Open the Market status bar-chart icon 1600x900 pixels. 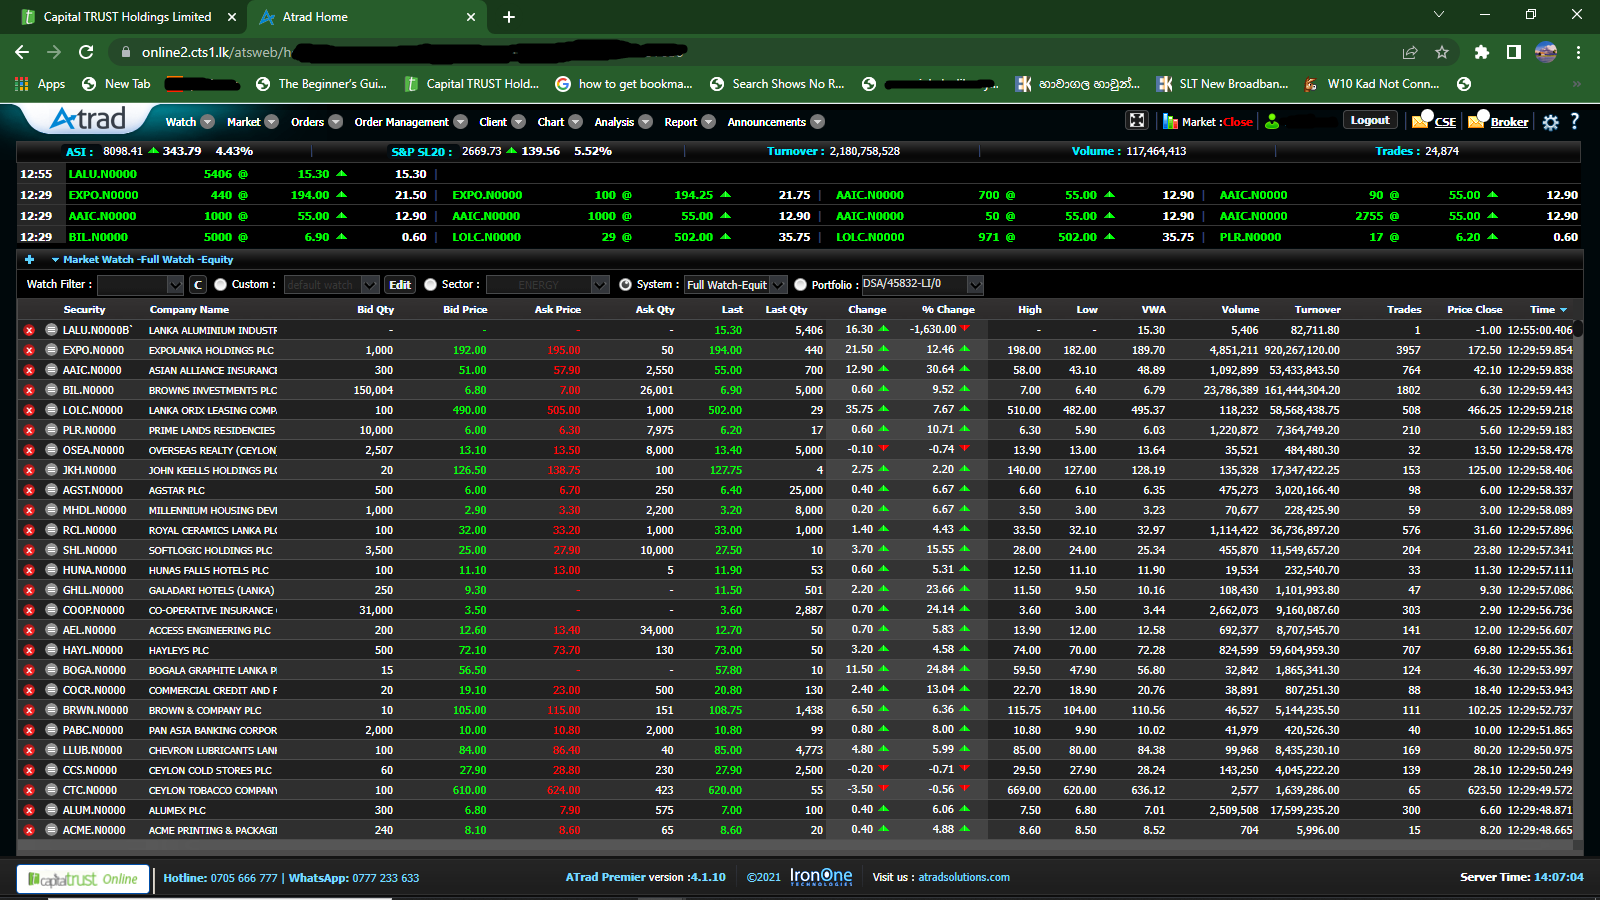pos(1170,122)
